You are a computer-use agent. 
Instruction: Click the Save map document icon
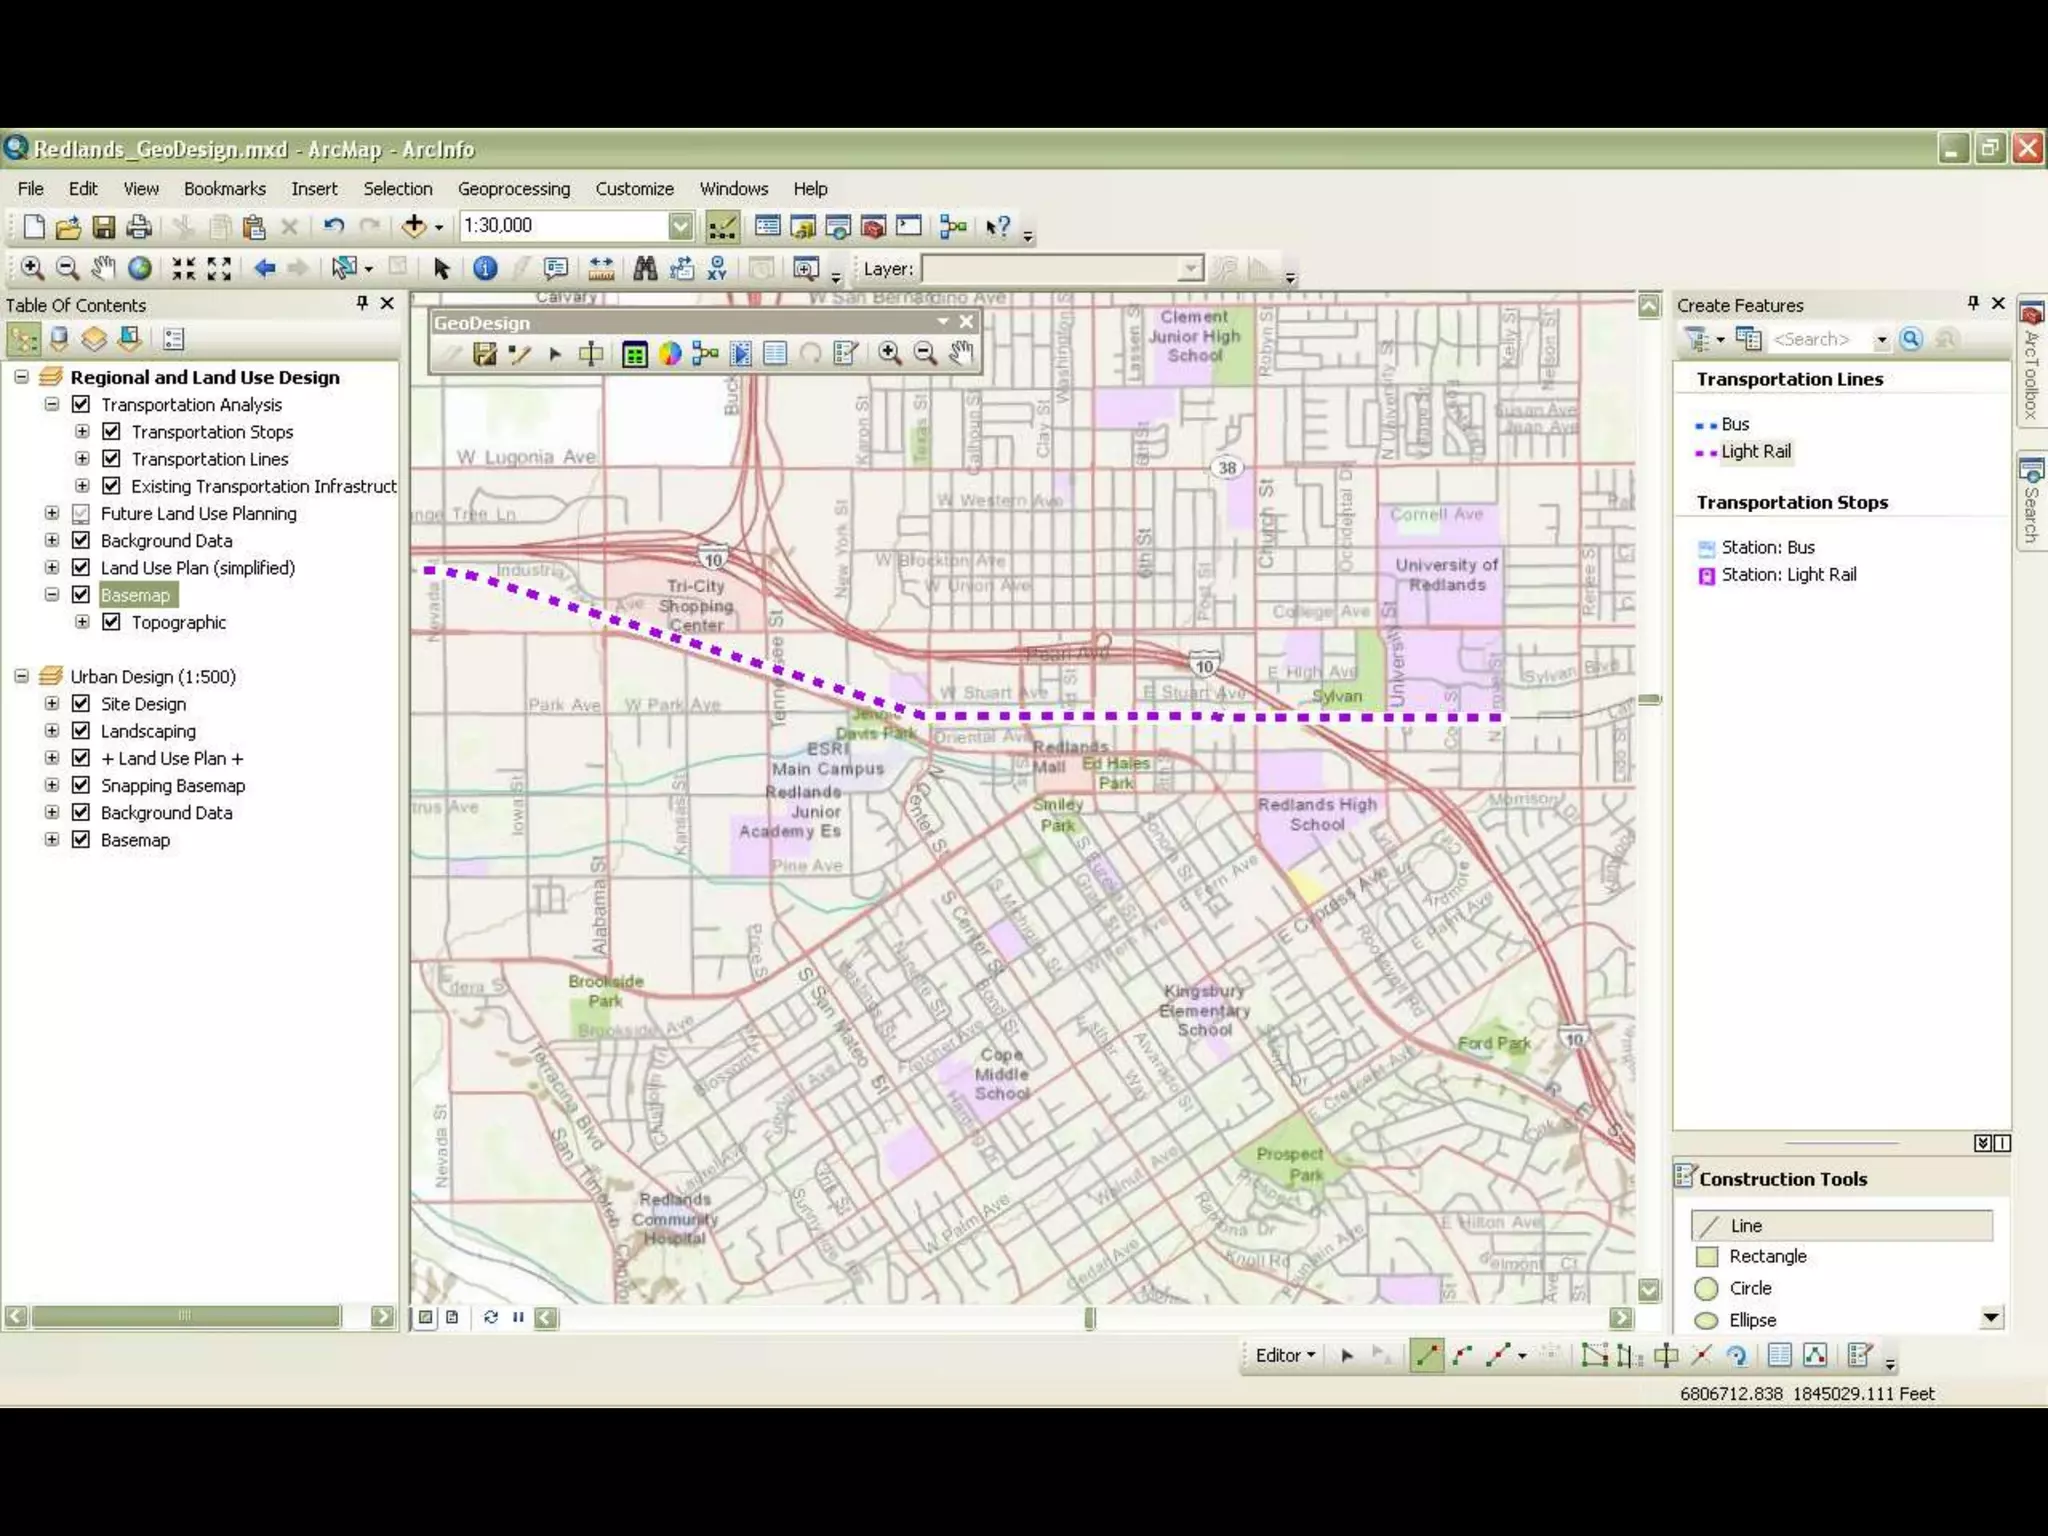(x=103, y=227)
